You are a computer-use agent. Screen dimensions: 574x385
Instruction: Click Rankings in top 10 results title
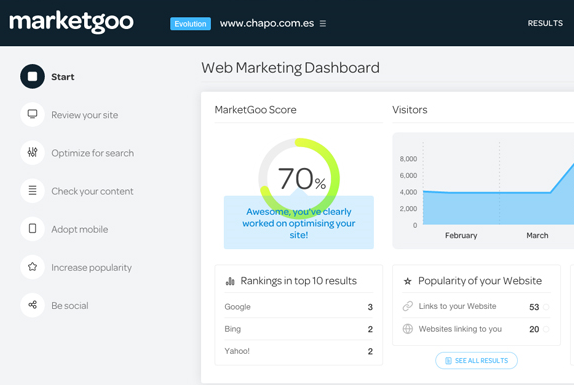pyautogui.click(x=298, y=281)
